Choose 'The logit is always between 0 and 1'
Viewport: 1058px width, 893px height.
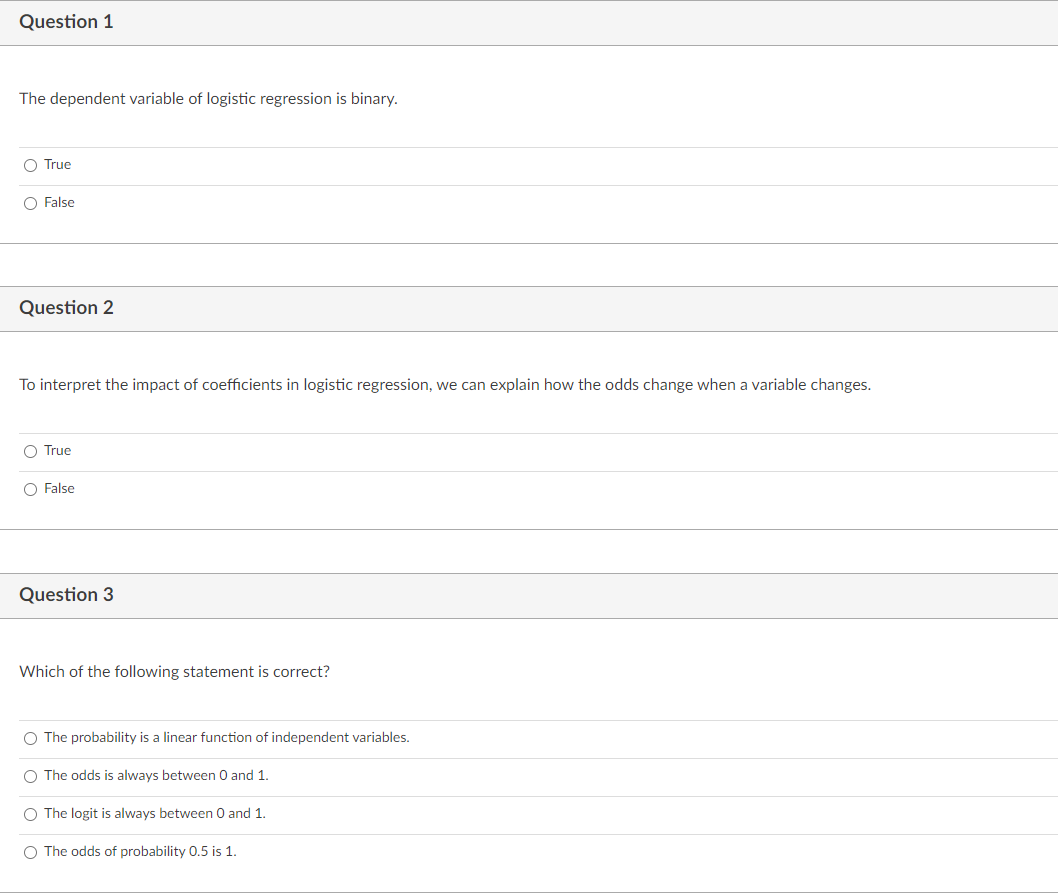pos(30,814)
